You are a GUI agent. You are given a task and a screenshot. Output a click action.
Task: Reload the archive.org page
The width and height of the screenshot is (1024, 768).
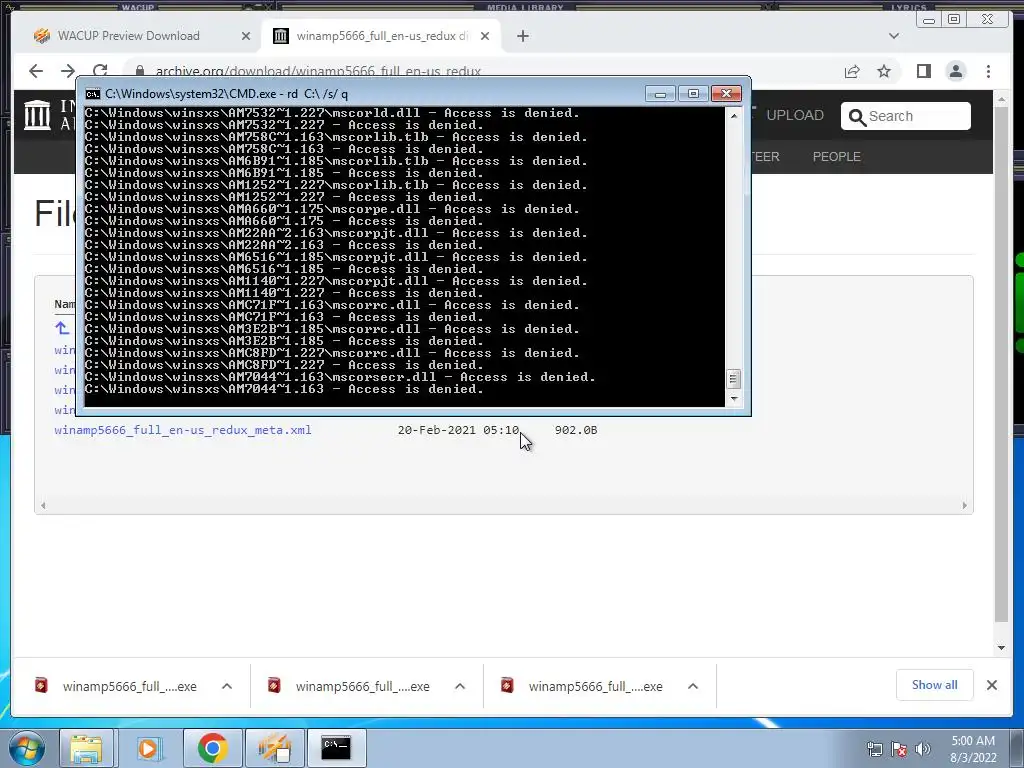(100, 71)
